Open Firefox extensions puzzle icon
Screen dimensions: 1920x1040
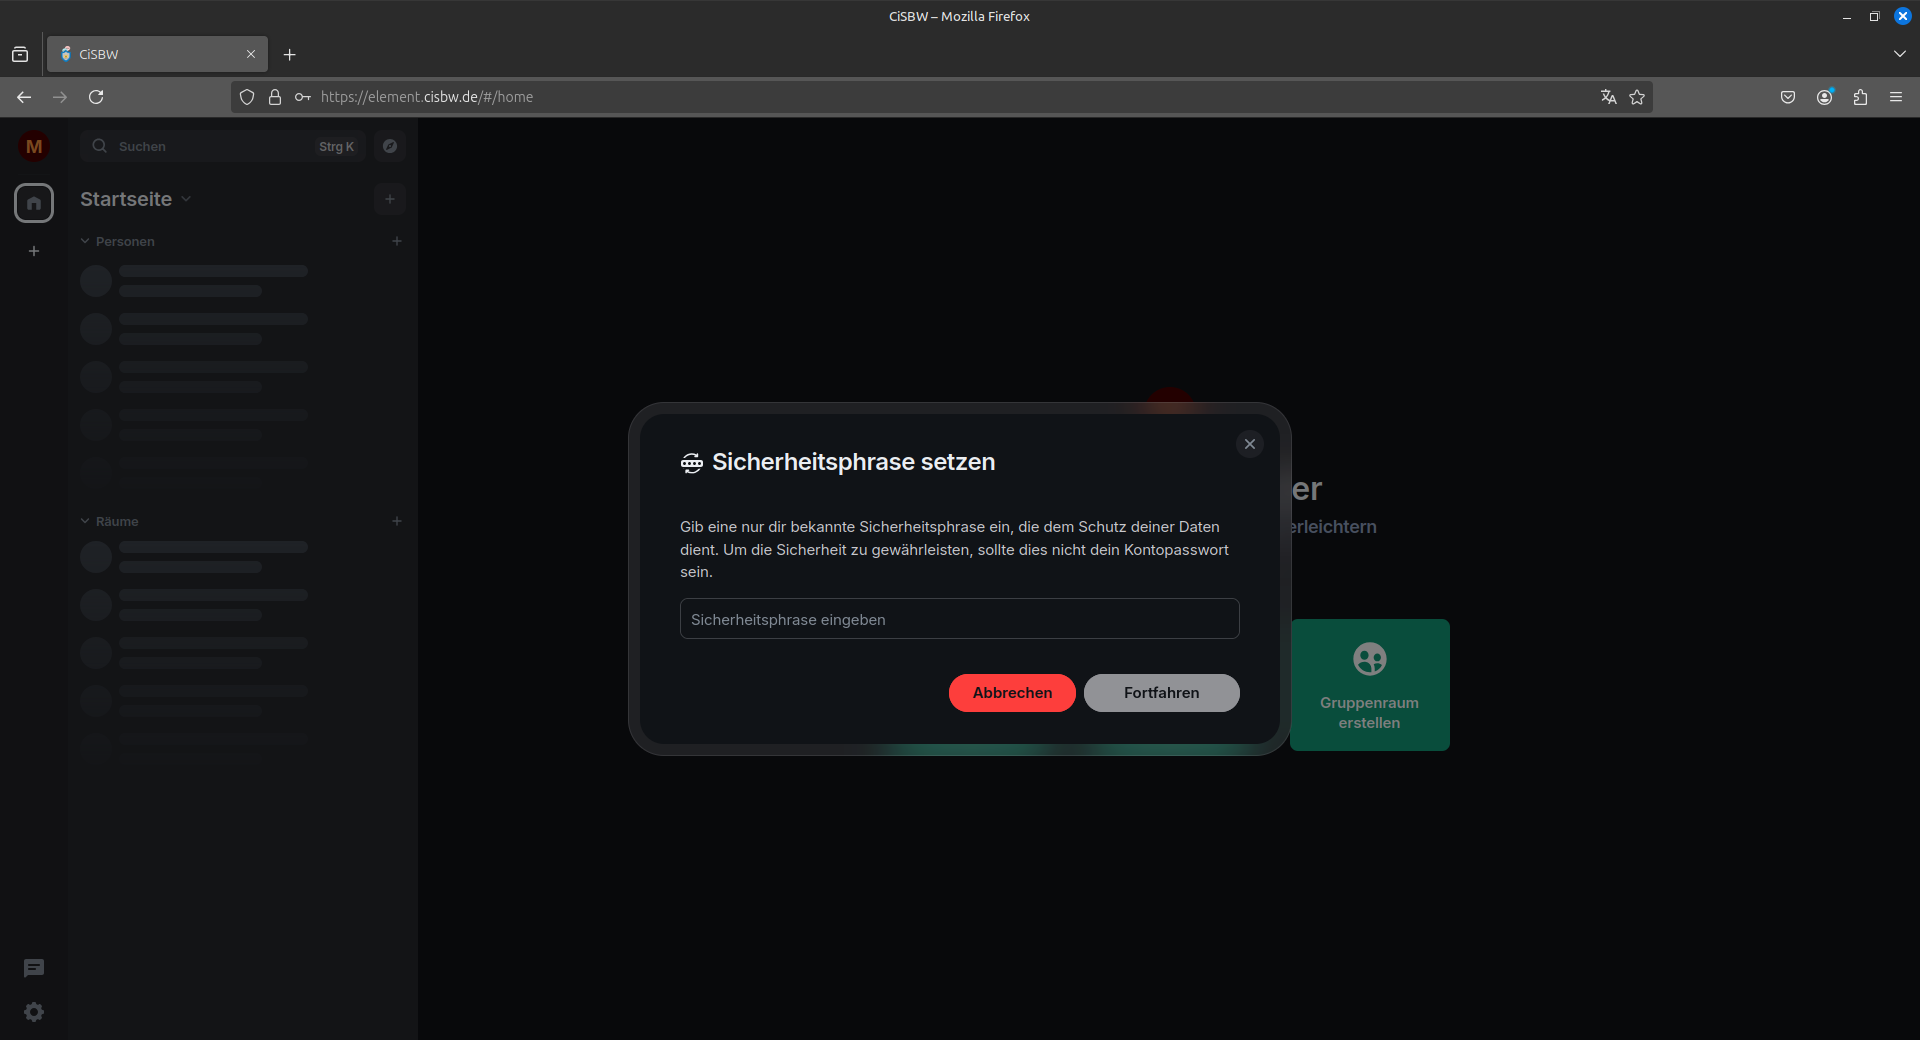(x=1860, y=97)
